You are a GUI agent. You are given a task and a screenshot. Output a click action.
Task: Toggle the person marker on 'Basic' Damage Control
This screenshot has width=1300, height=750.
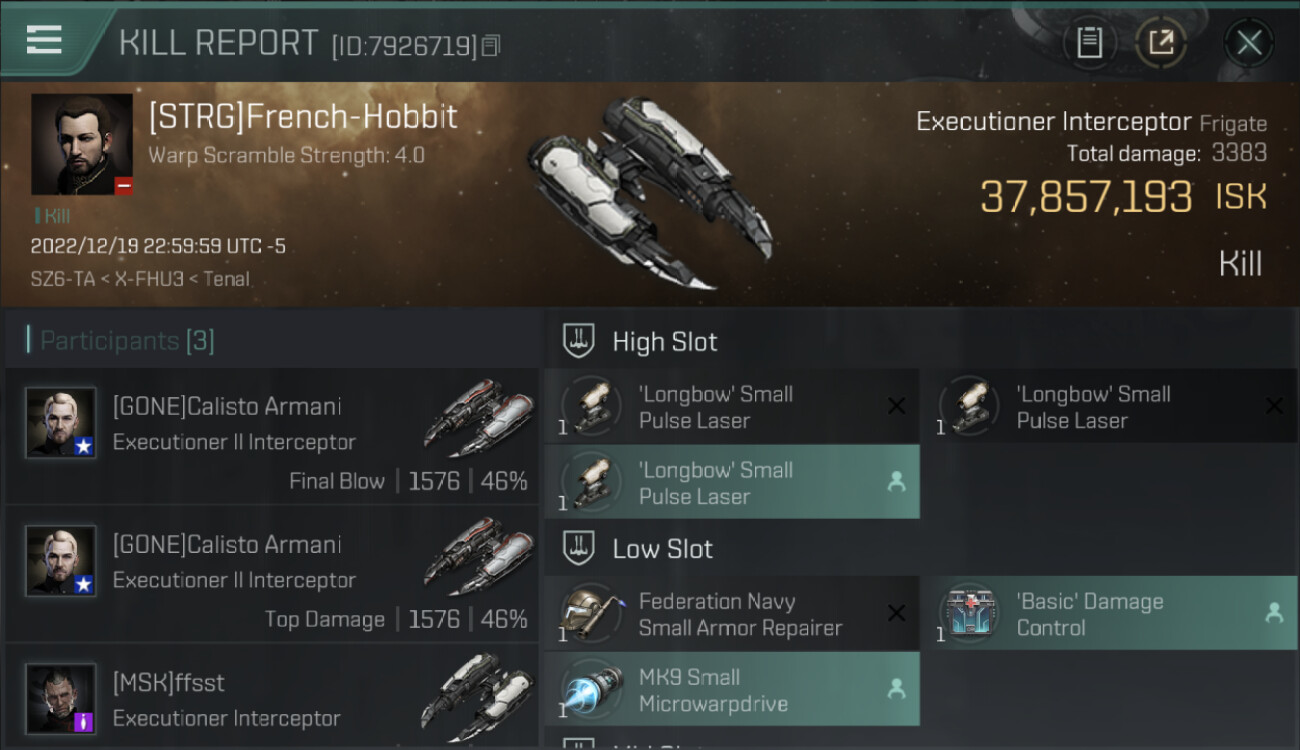tap(1274, 613)
